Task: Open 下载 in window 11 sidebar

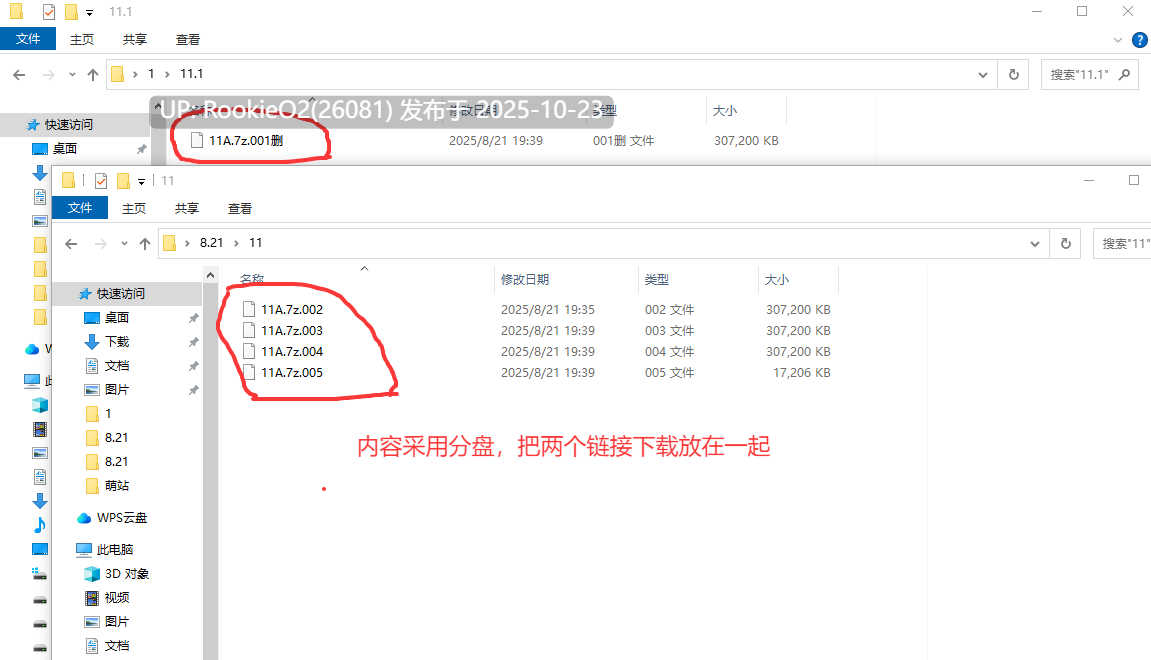Action: 117,342
